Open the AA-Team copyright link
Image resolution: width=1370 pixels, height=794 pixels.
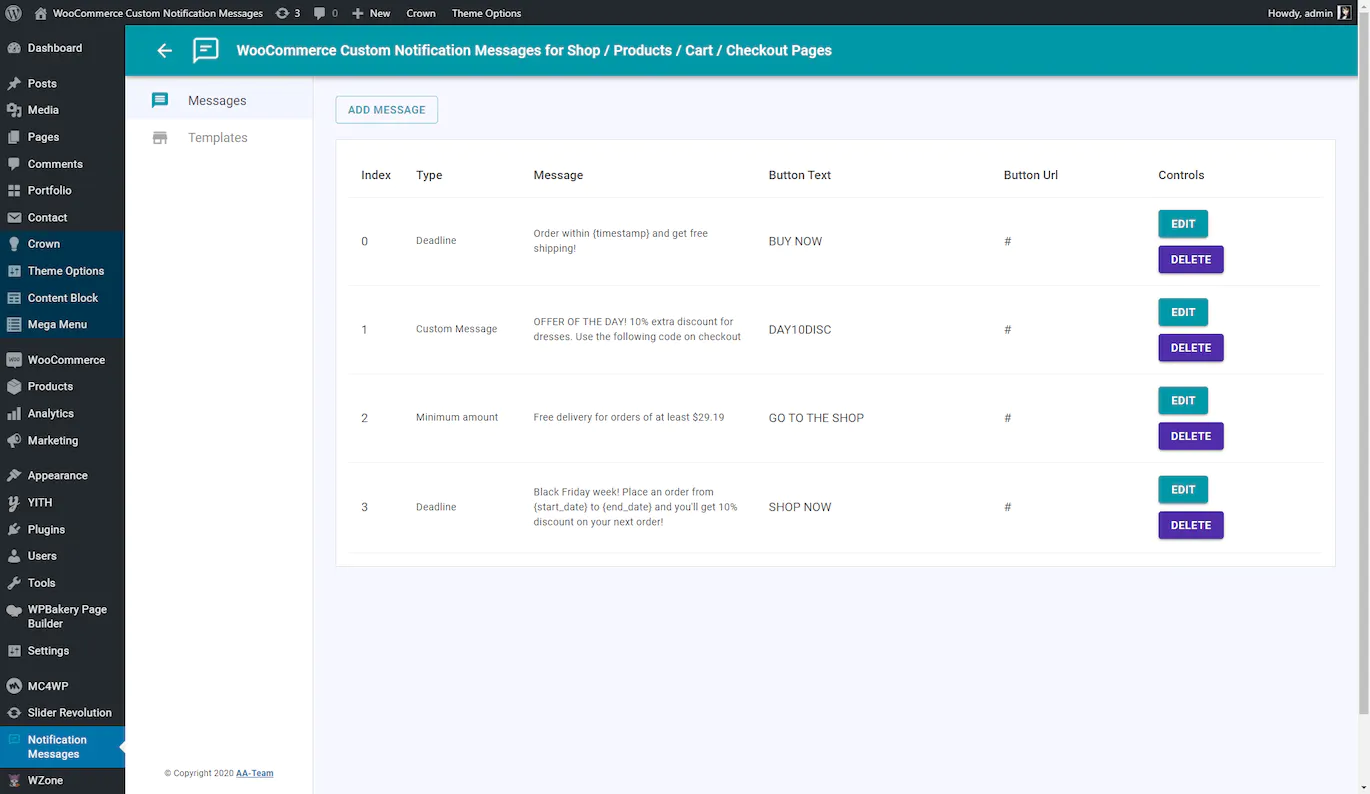(254, 773)
